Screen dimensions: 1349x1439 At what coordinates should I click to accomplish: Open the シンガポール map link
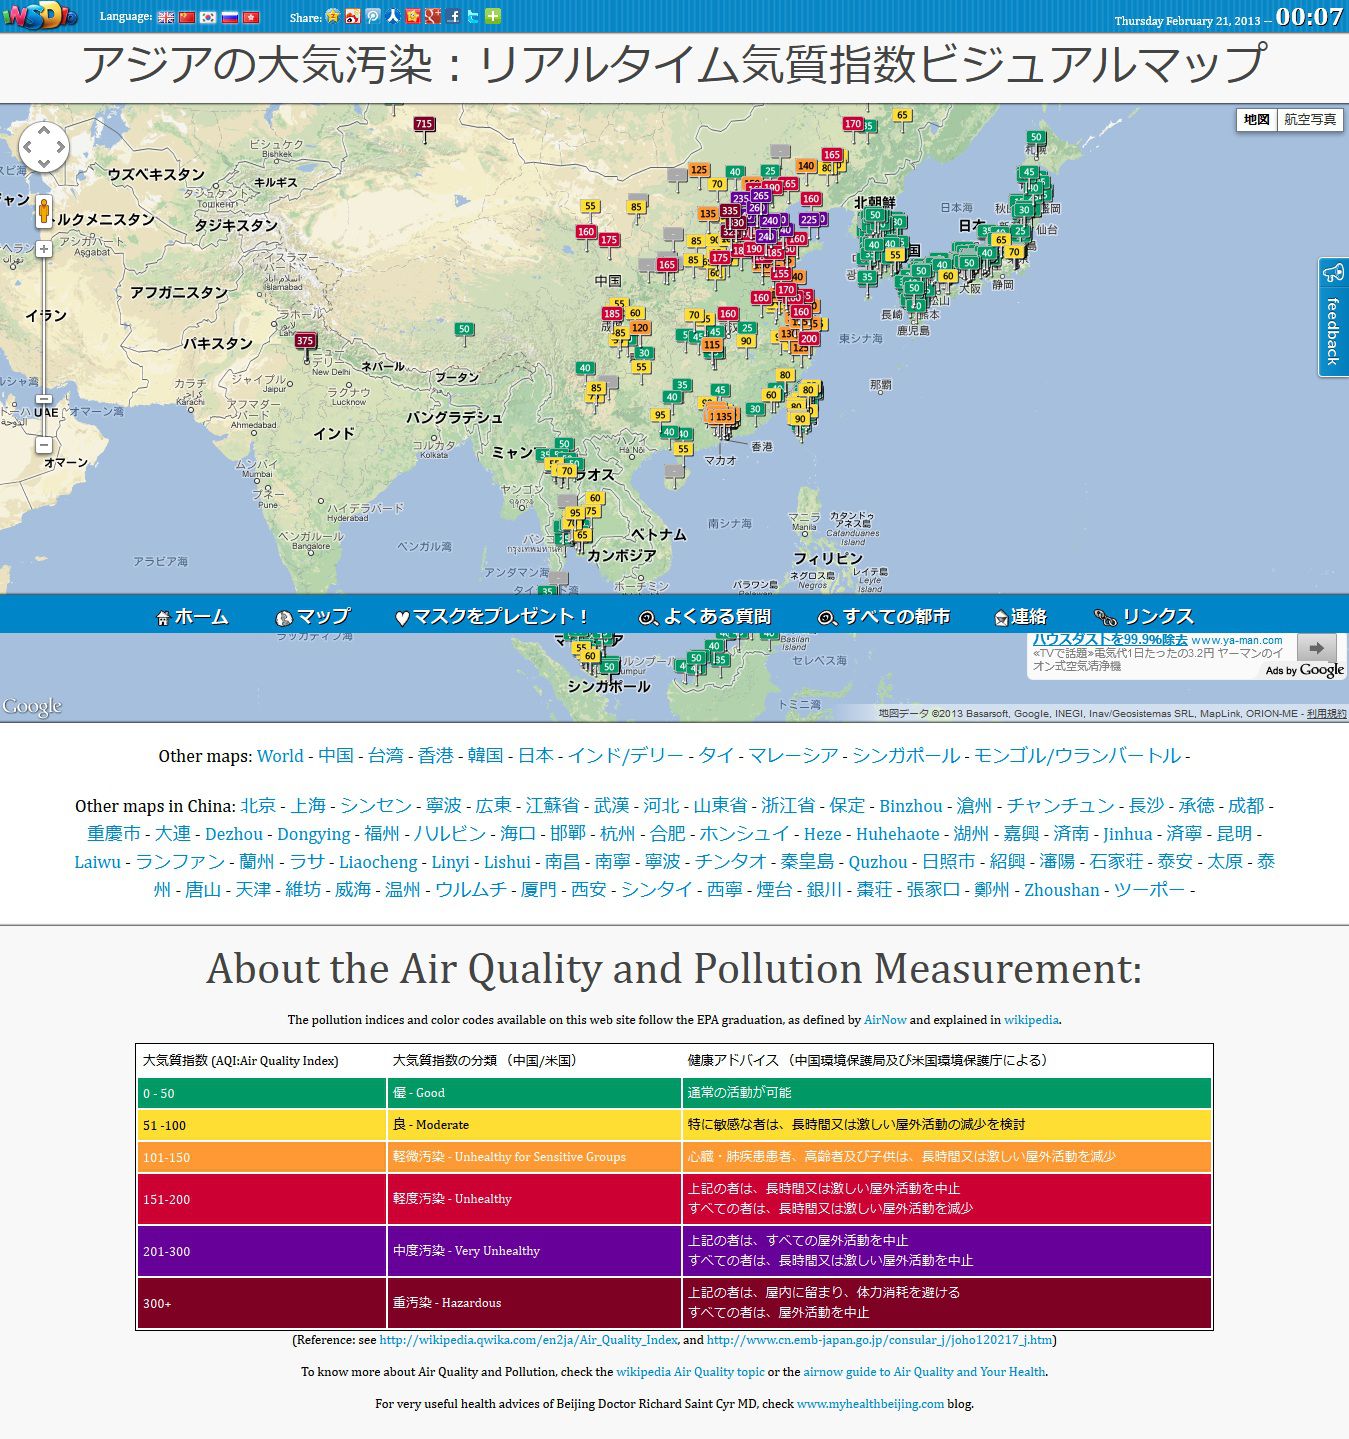pos(906,756)
